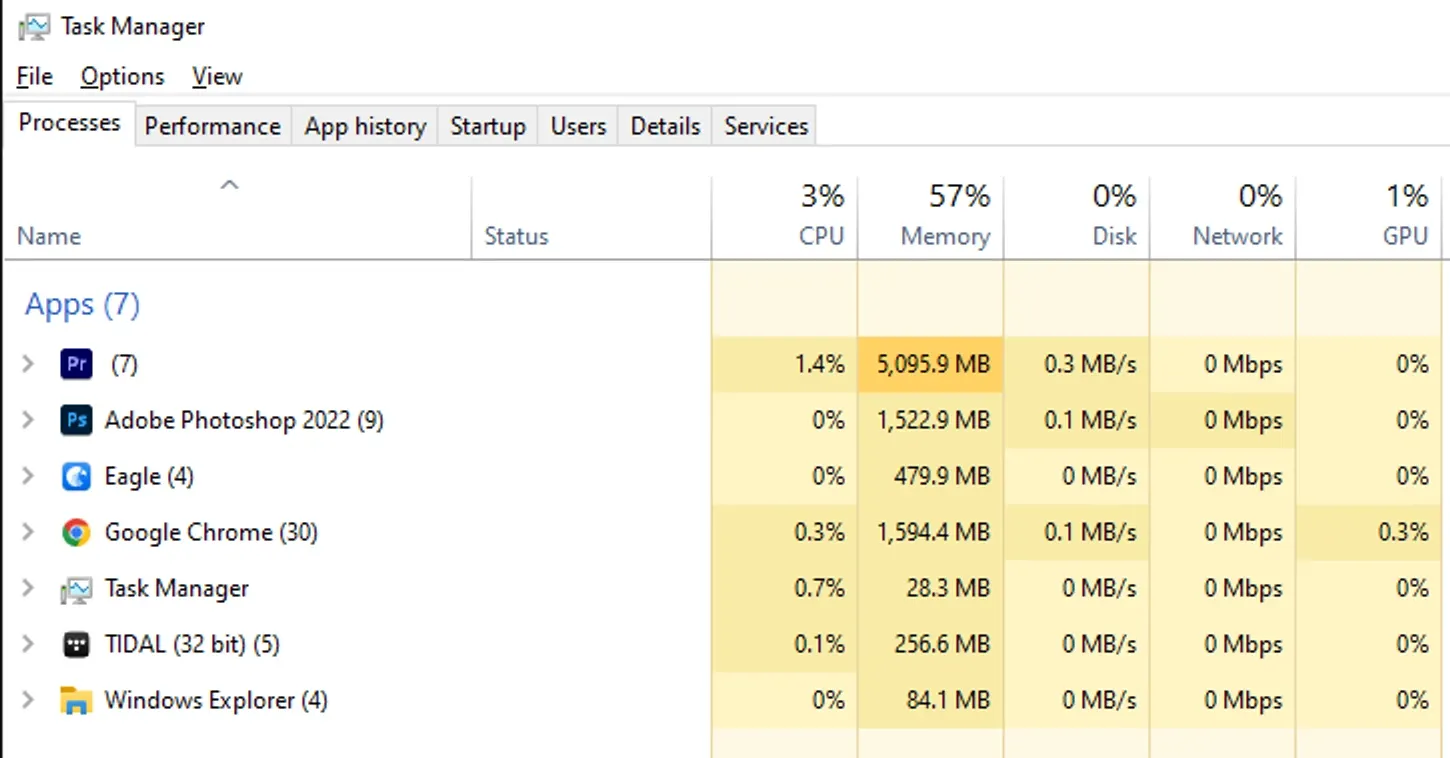1450x758 pixels.
Task: Click the 28.3 MB memory value
Action: point(948,588)
